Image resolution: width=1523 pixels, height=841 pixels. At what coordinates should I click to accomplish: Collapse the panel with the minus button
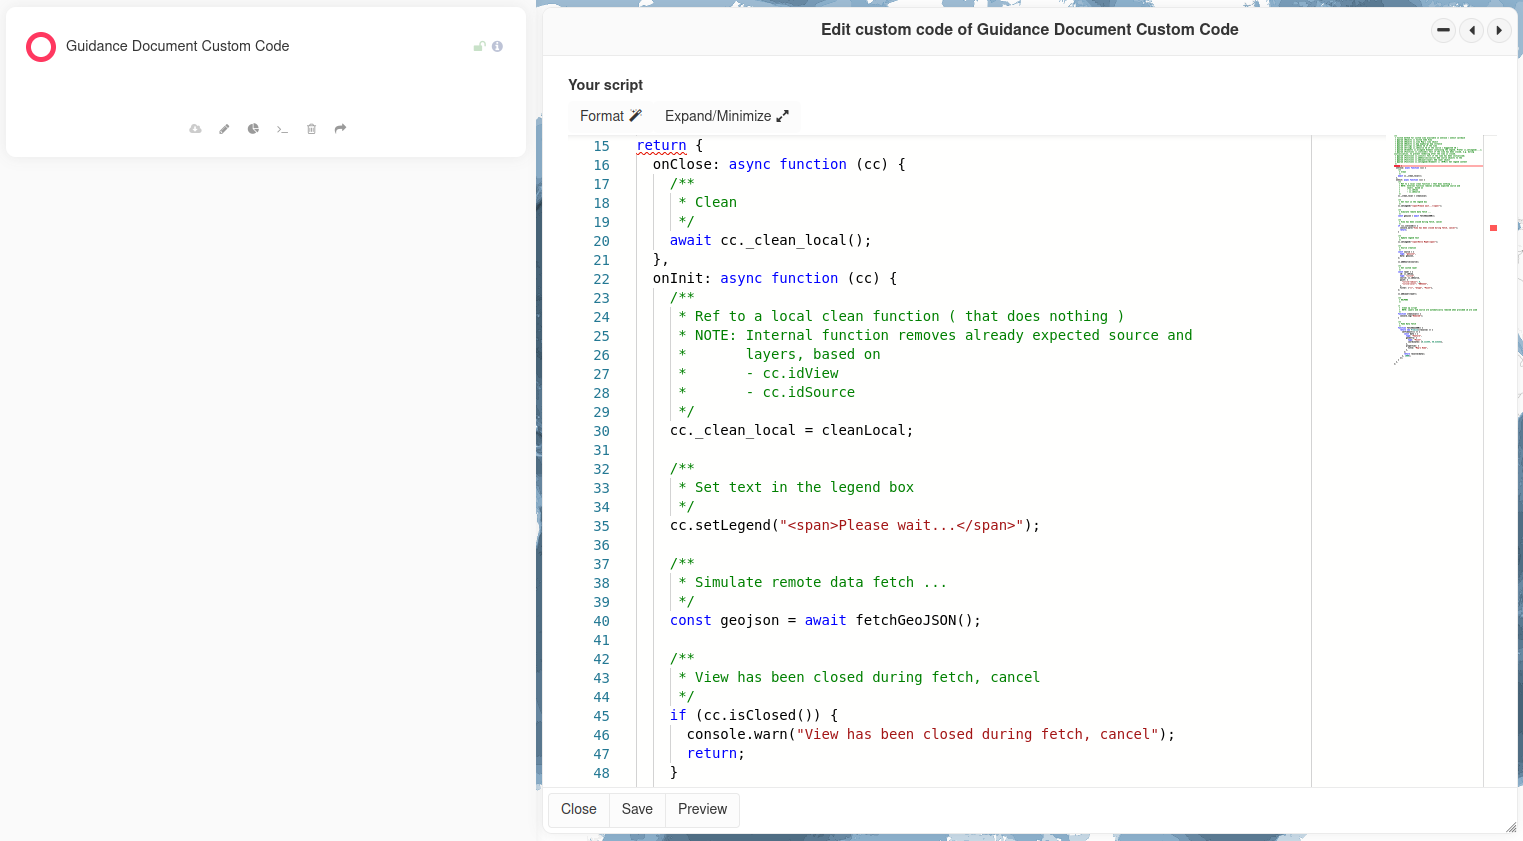click(x=1443, y=30)
